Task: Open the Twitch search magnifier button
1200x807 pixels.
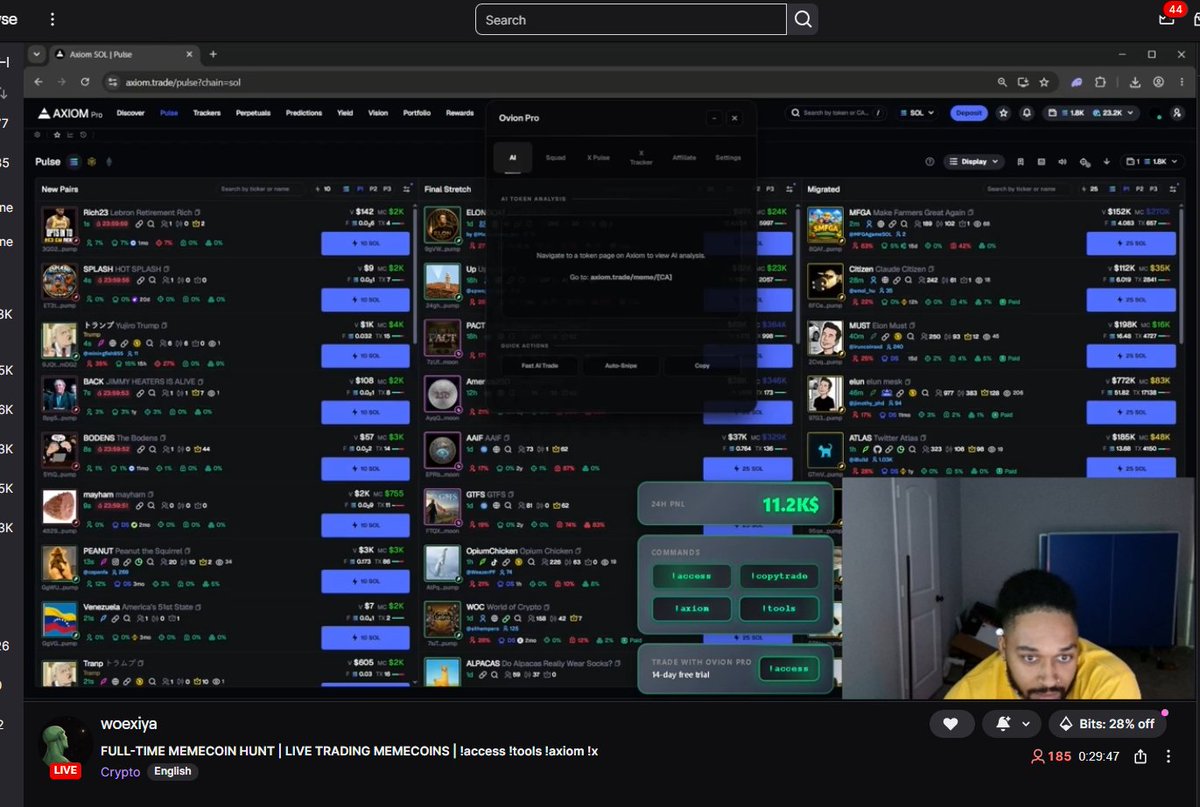Action: (x=803, y=19)
